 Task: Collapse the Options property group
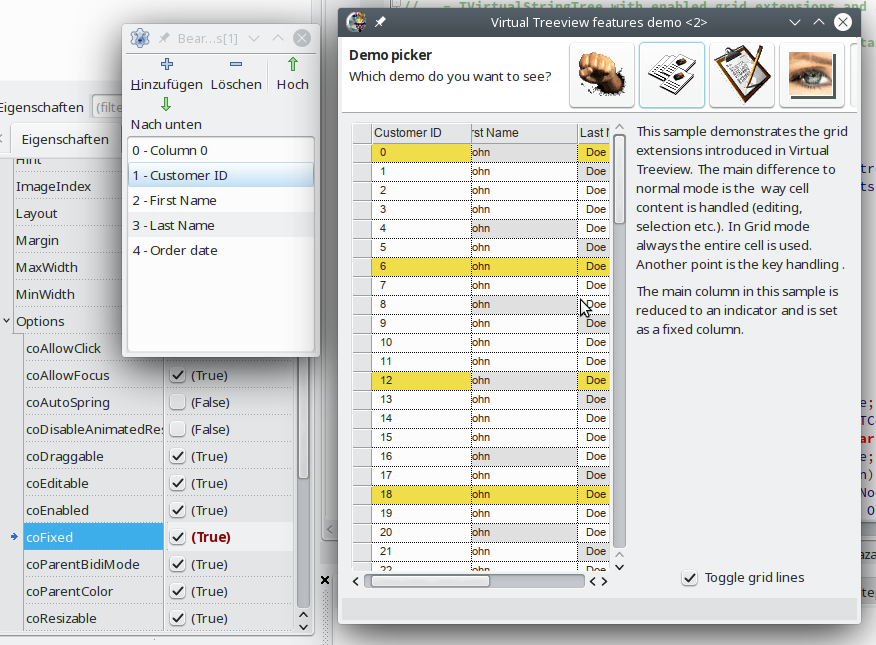[7, 321]
